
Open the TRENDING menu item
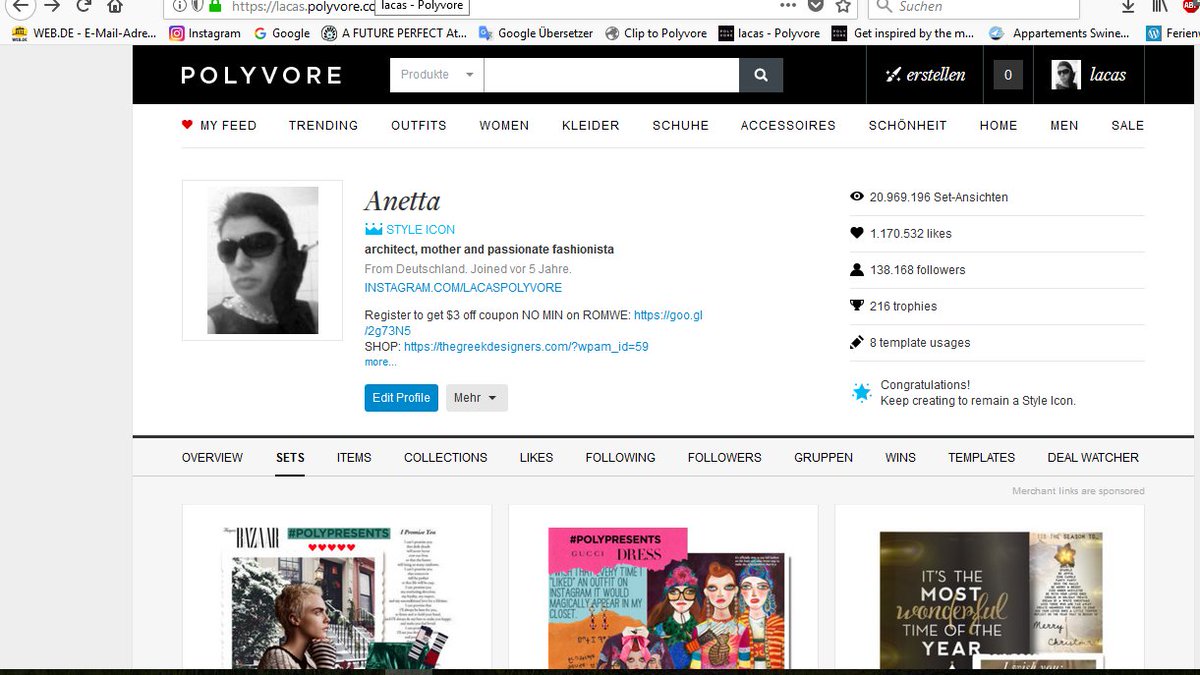[x=323, y=125]
